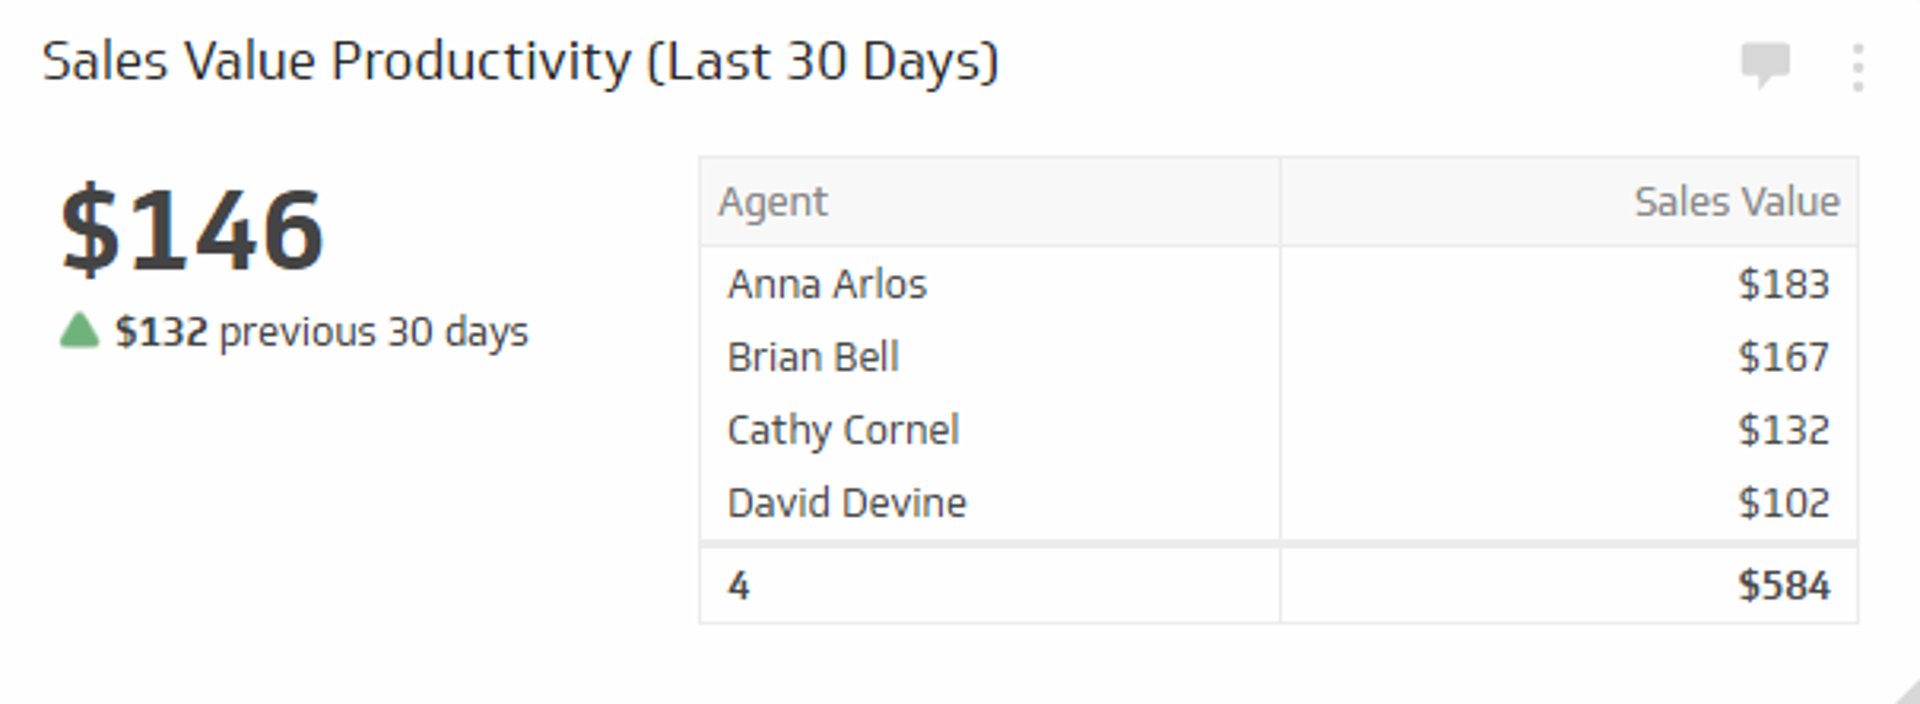The image size is (1920, 704).
Task: Click Cathy Cornel's $132 table cell
Action: [1783, 430]
